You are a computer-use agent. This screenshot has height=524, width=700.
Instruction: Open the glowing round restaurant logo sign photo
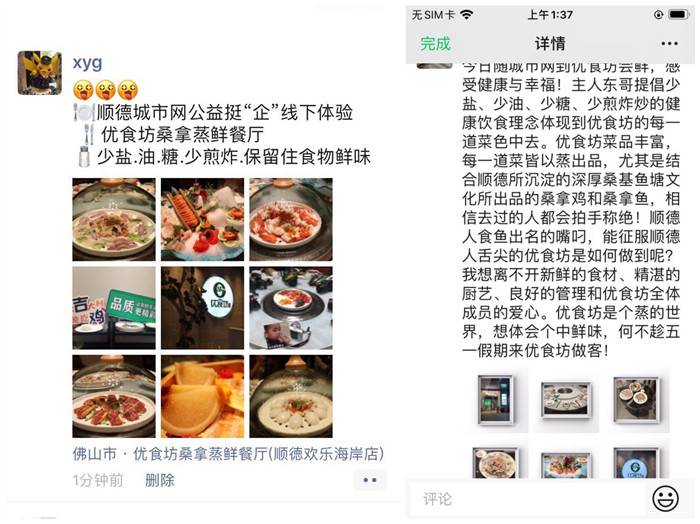coord(202,308)
